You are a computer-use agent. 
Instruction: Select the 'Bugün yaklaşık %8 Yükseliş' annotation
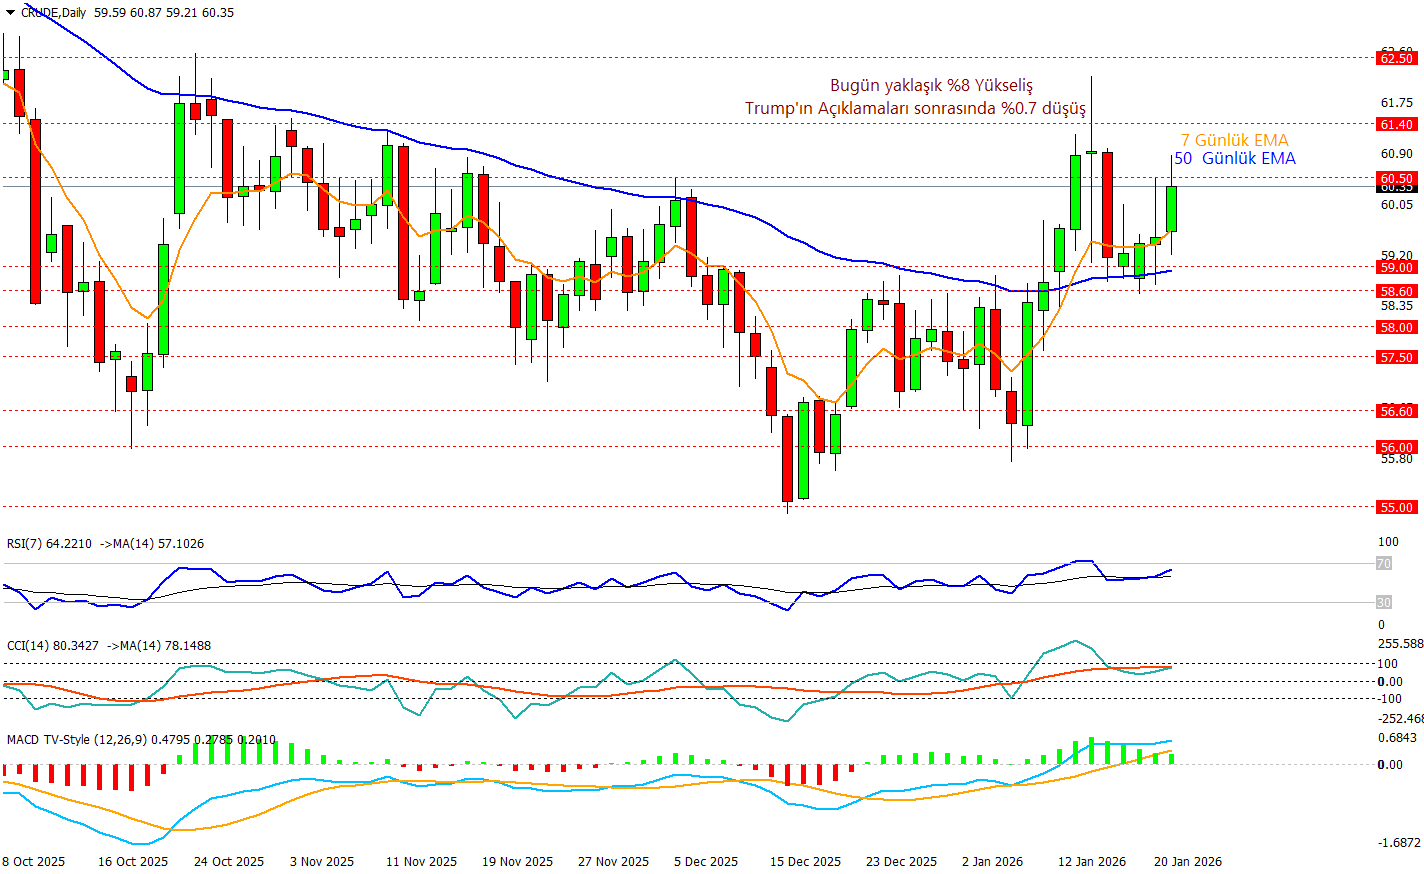point(931,86)
